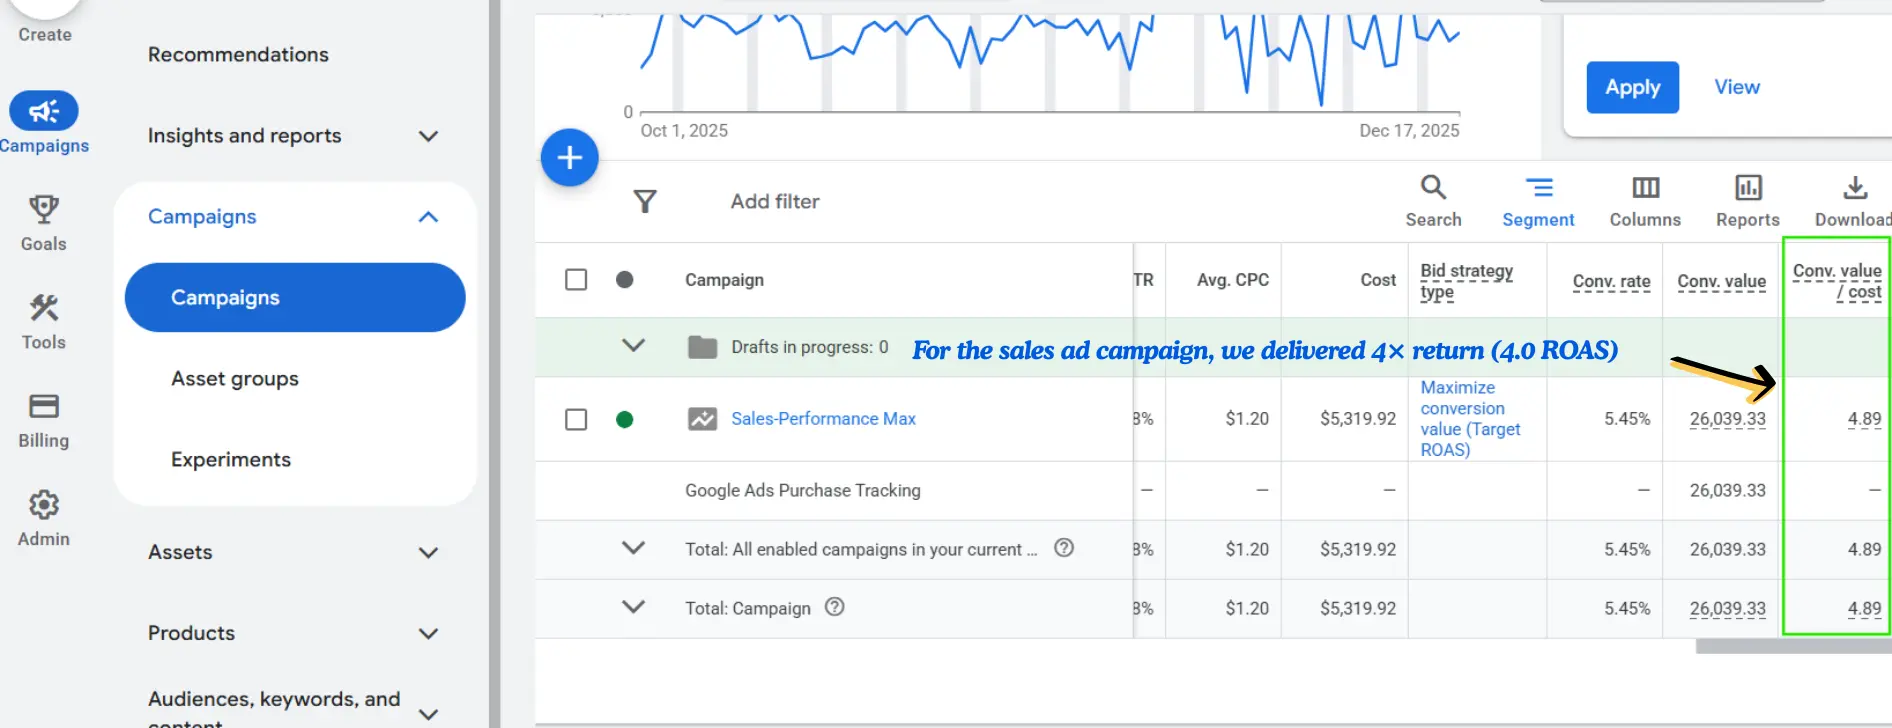Screen dimensions: 1892x728
Task: Expand Insights and reports section
Action: click(428, 136)
